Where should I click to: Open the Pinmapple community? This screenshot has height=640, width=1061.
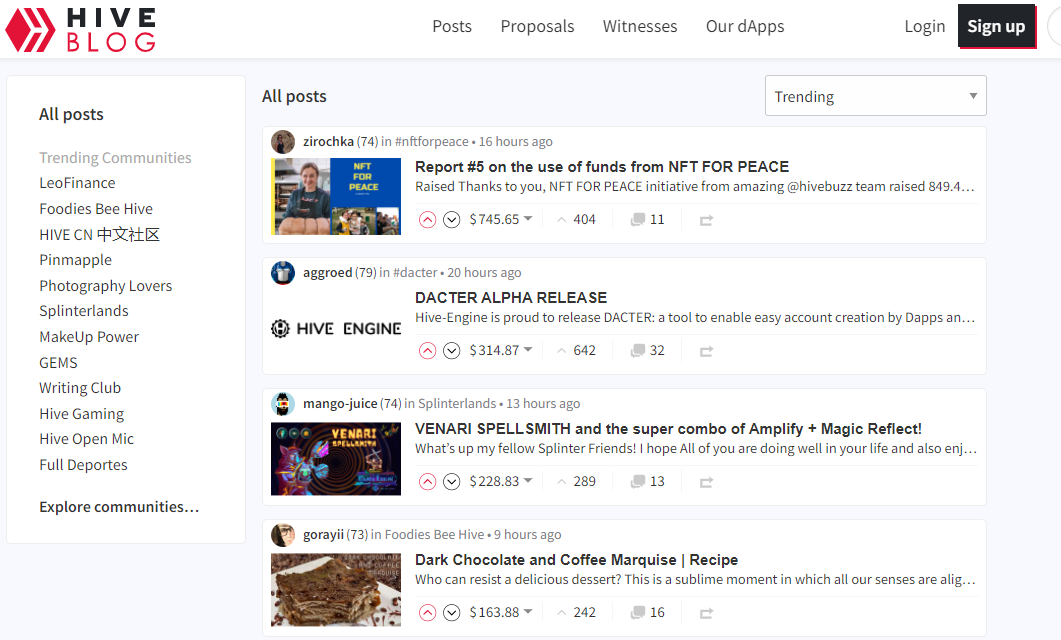pyautogui.click(x=76, y=260)
